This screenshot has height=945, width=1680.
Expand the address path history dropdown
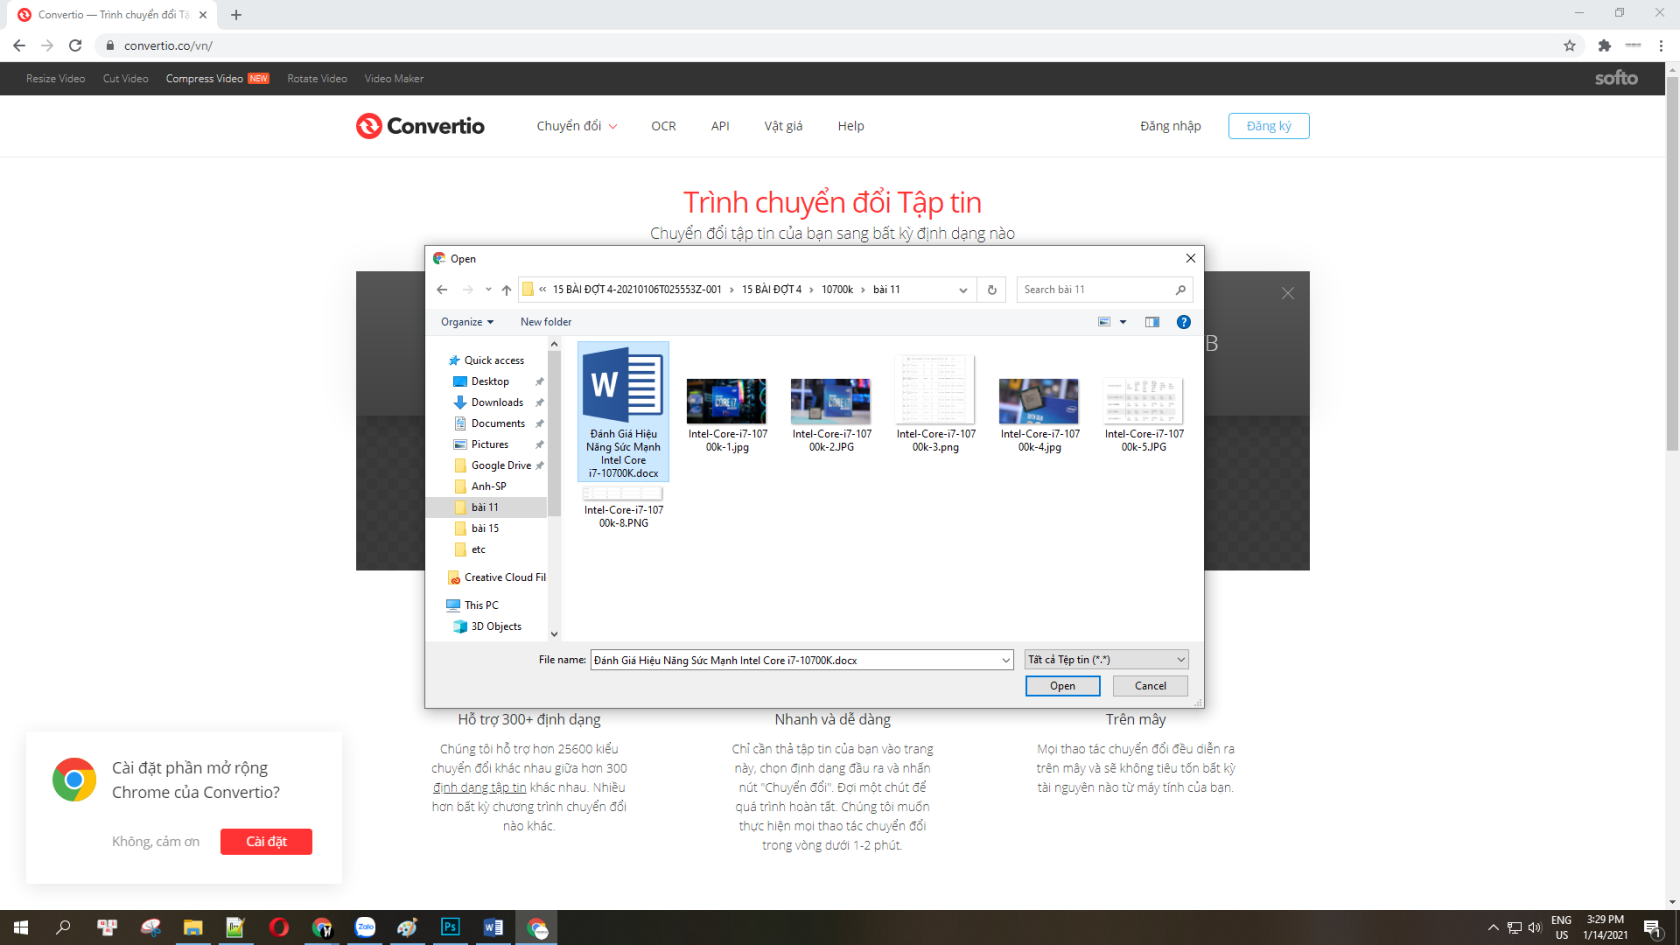click(963, 290)
